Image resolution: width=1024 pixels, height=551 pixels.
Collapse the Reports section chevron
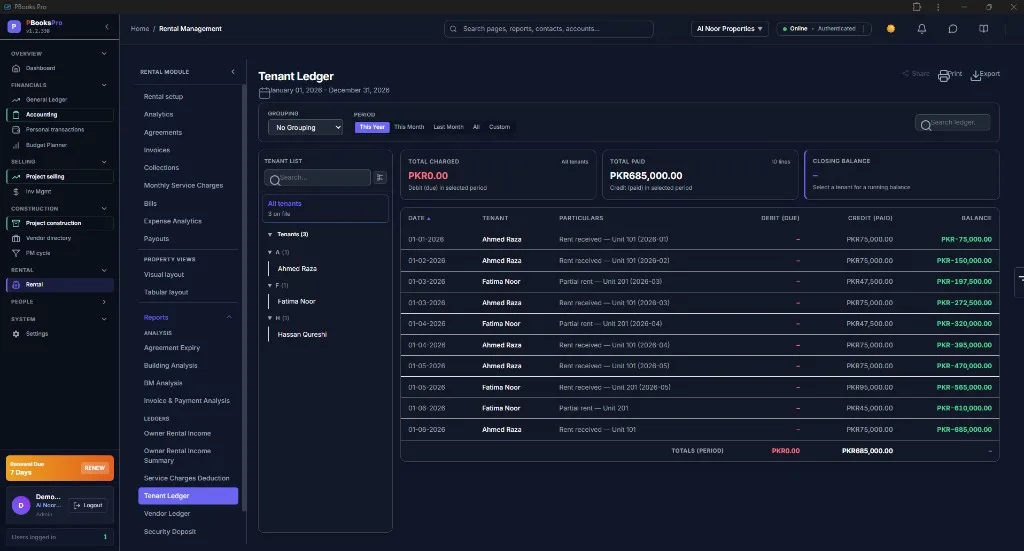coord(229,317)
